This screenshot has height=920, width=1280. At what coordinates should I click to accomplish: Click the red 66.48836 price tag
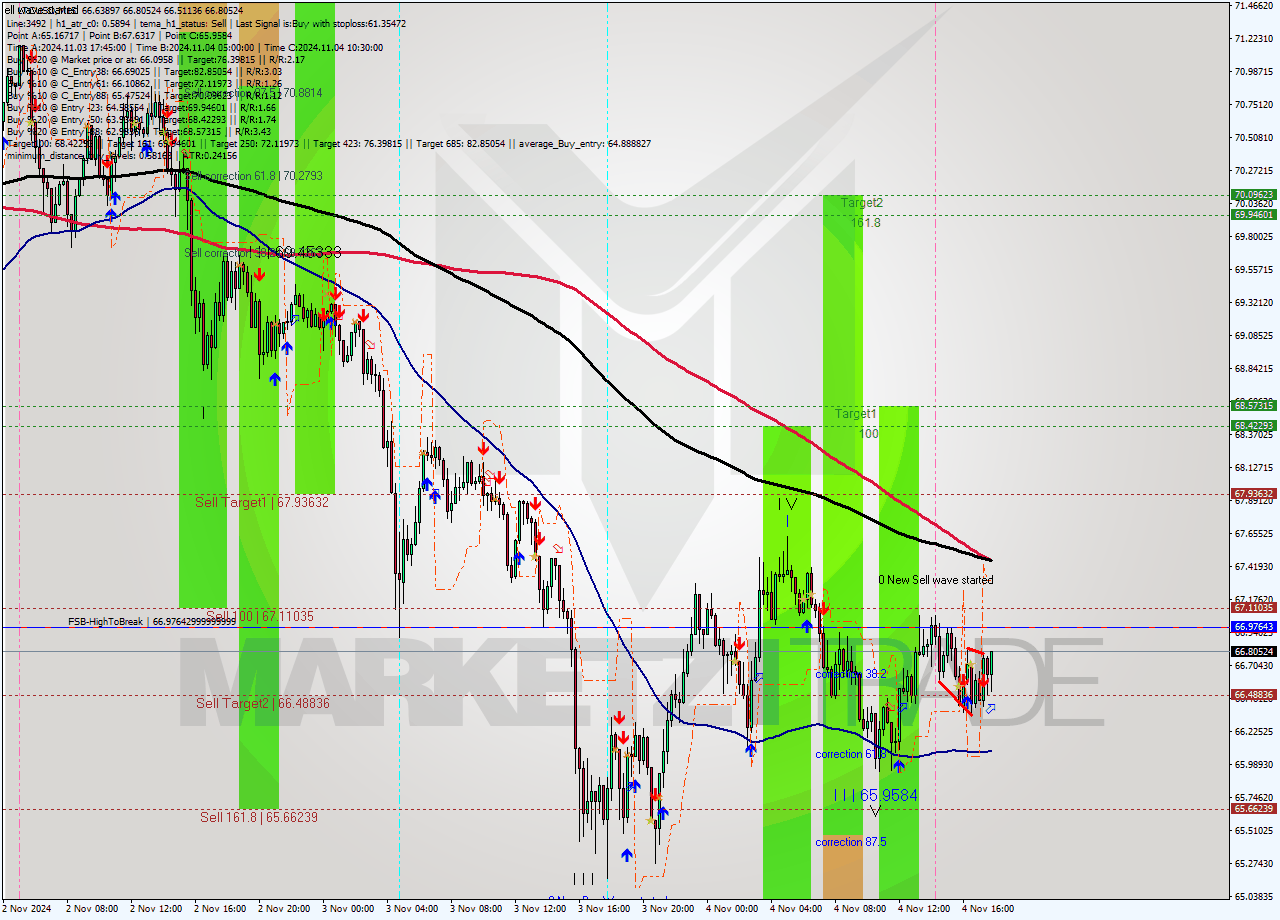[x=1254, y=694]
